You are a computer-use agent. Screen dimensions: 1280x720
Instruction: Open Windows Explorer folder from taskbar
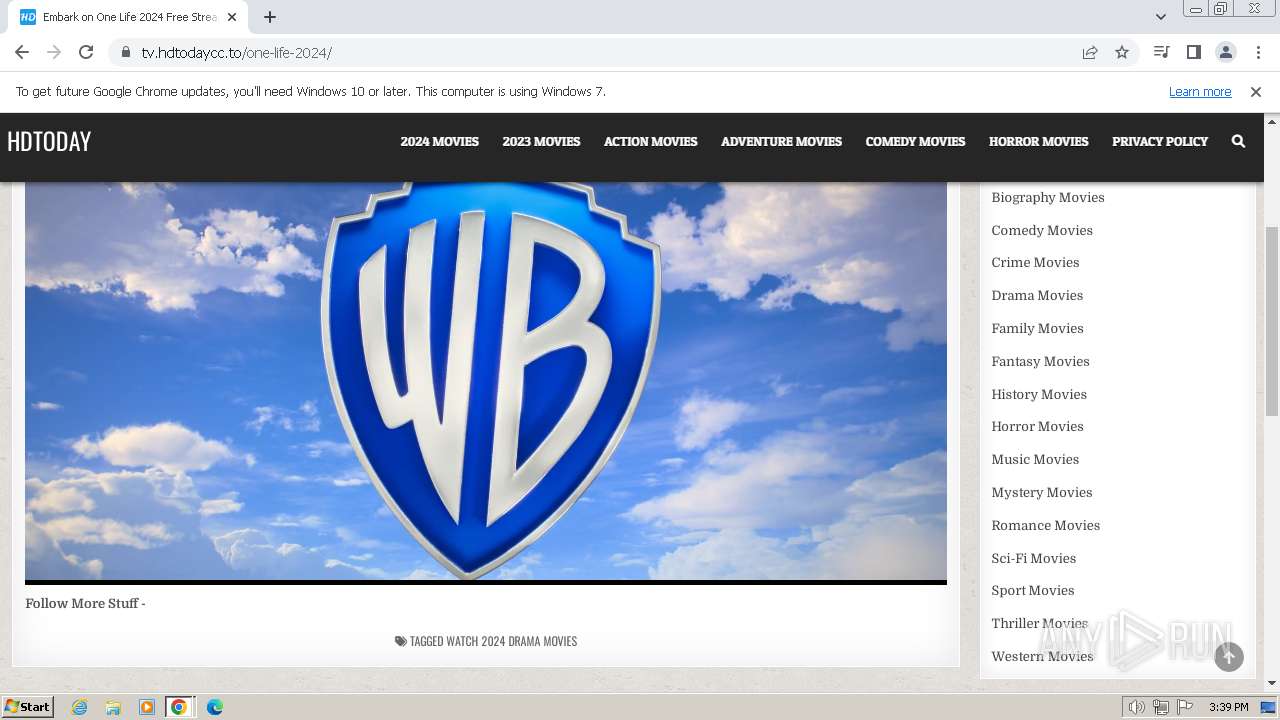pyautogui.click(x=113, y=707)
